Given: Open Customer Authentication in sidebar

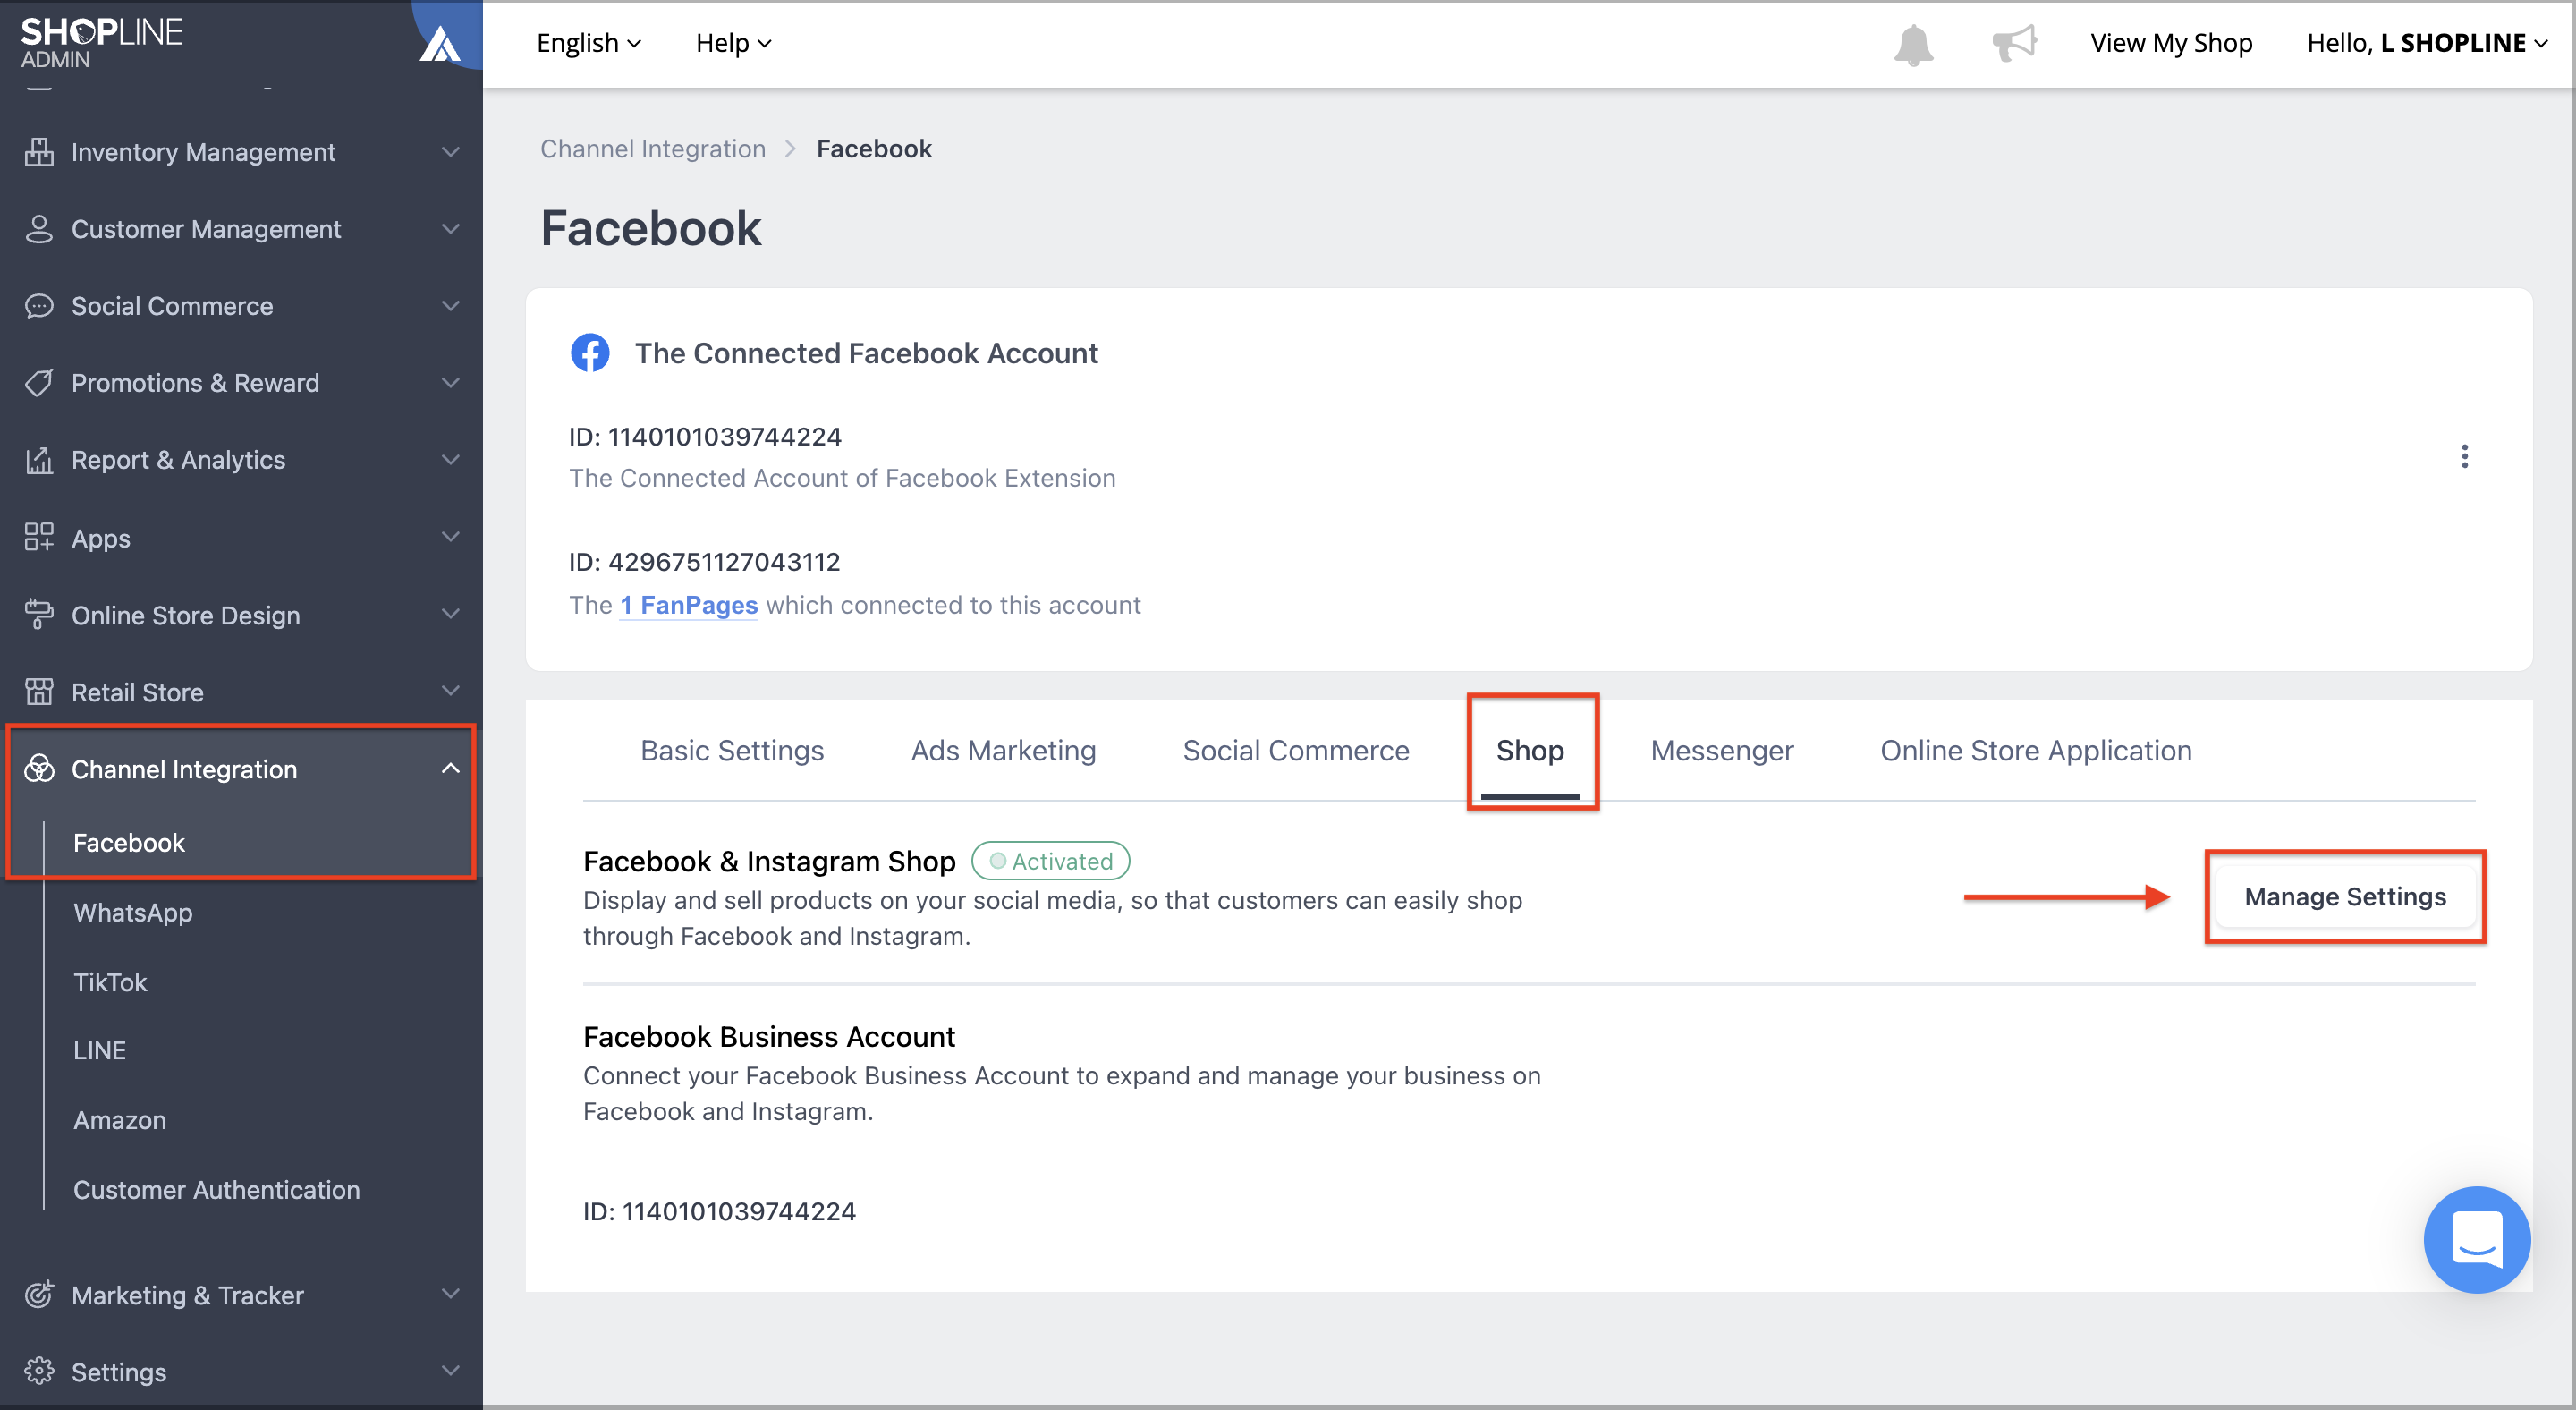Looking at the screenshot, I should 216,1189.
